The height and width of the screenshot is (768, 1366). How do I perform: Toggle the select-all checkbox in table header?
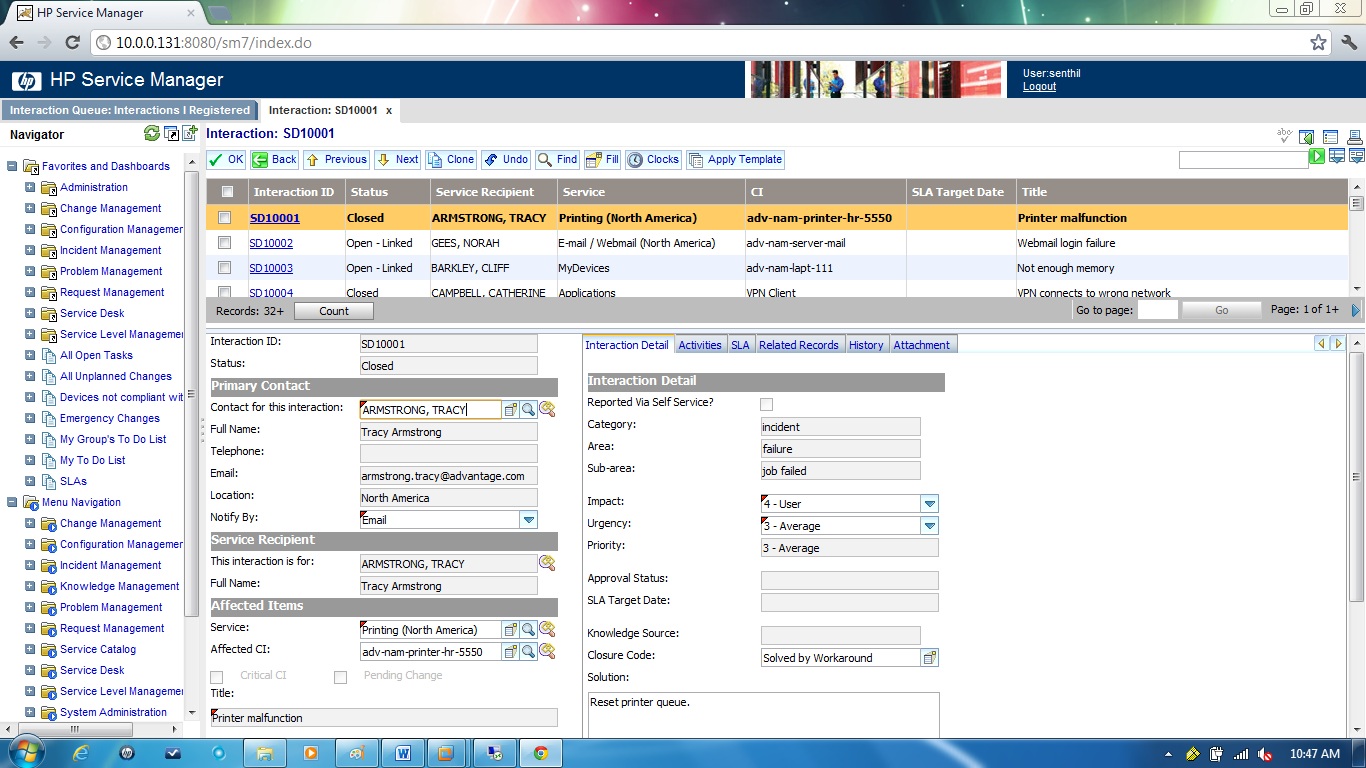pyautogui.click(x=227, y=192)
